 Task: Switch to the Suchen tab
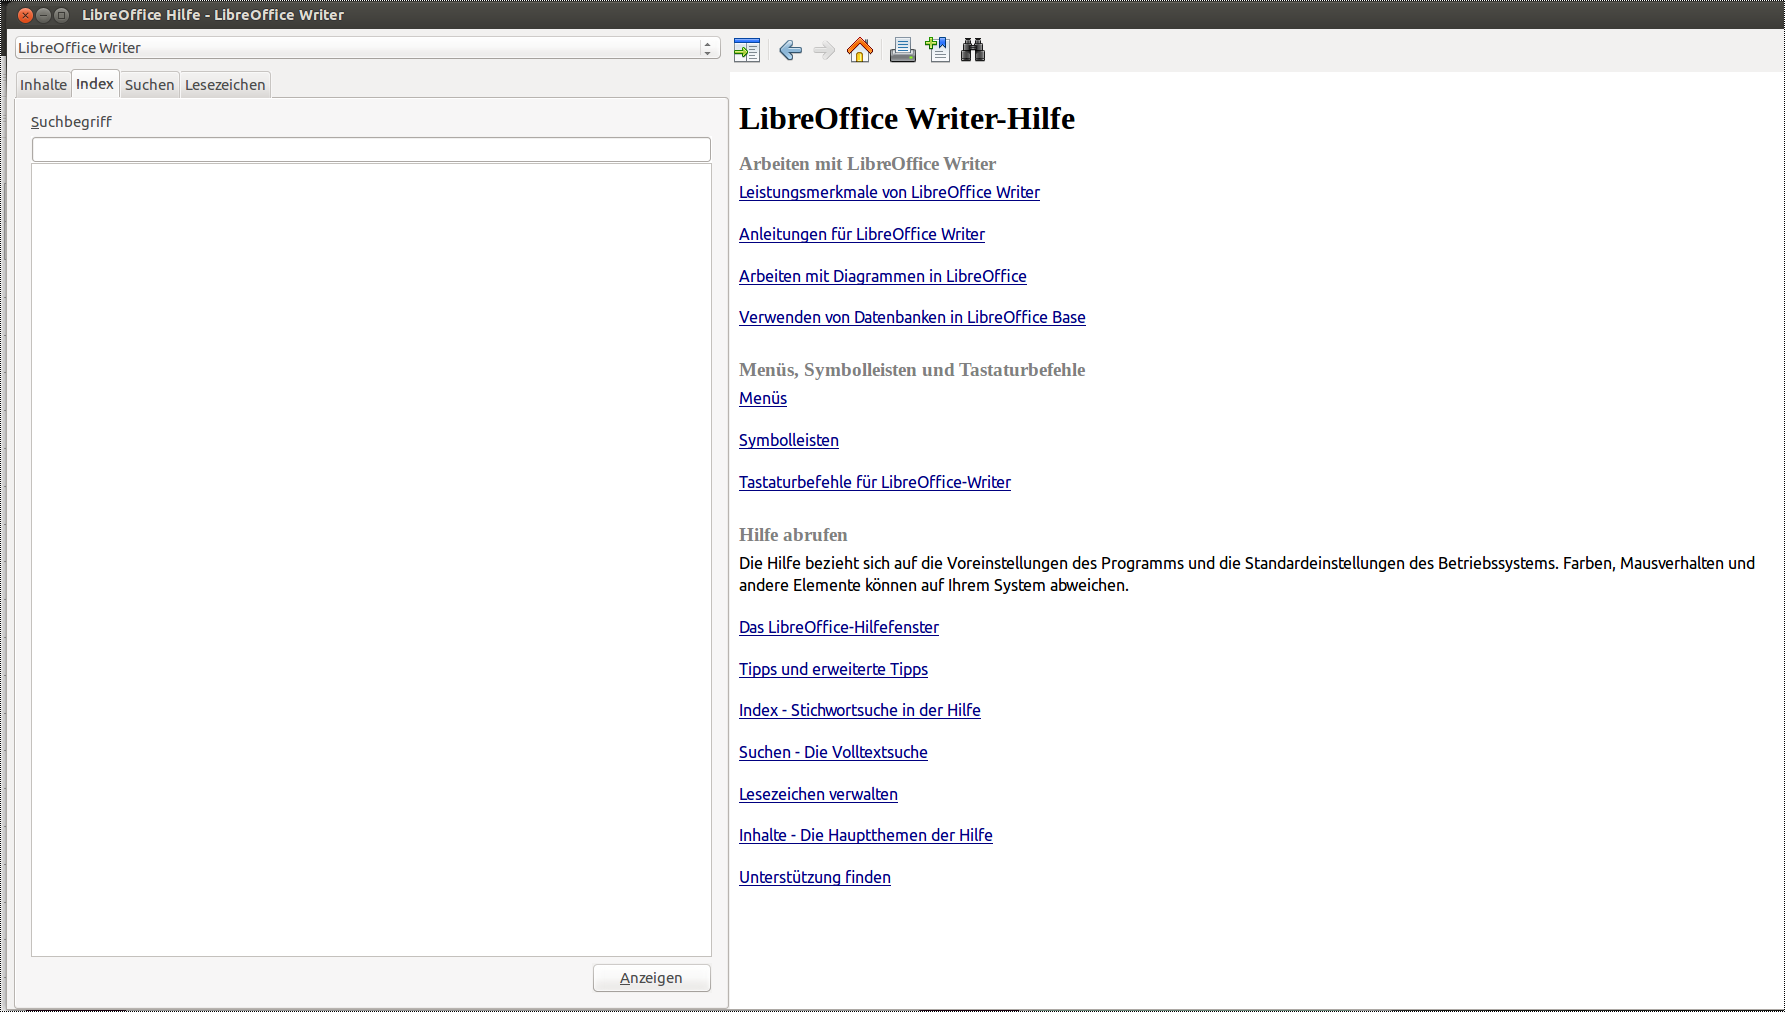[149, 85]
